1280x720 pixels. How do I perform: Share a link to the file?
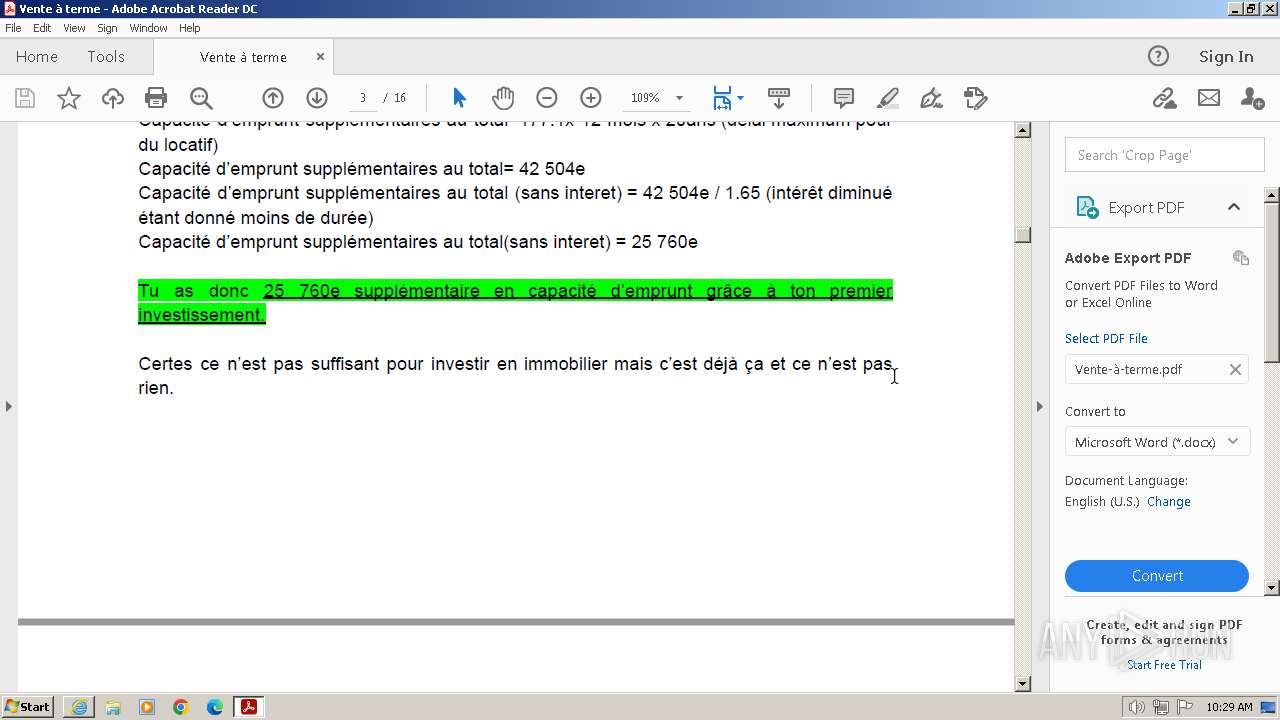[x=1164, y=98]
